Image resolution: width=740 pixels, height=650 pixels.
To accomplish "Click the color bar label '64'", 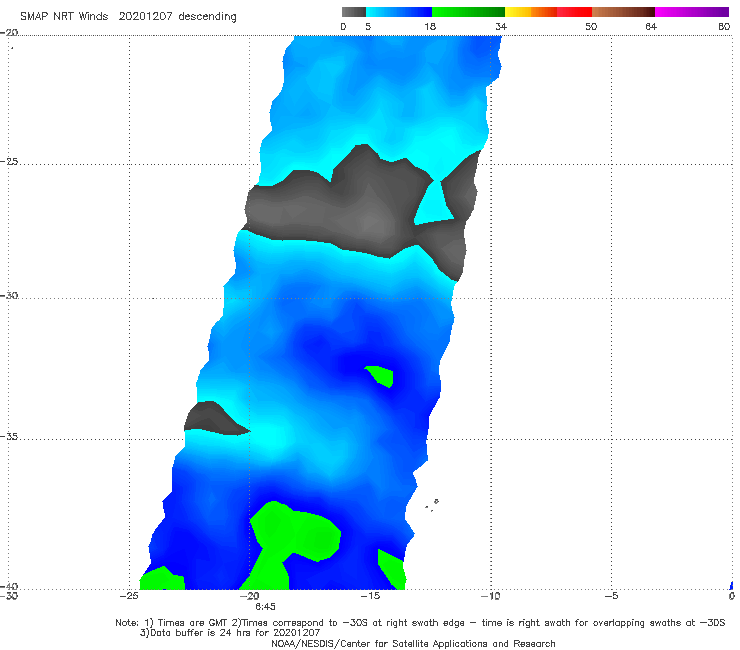I will (651, 27).
